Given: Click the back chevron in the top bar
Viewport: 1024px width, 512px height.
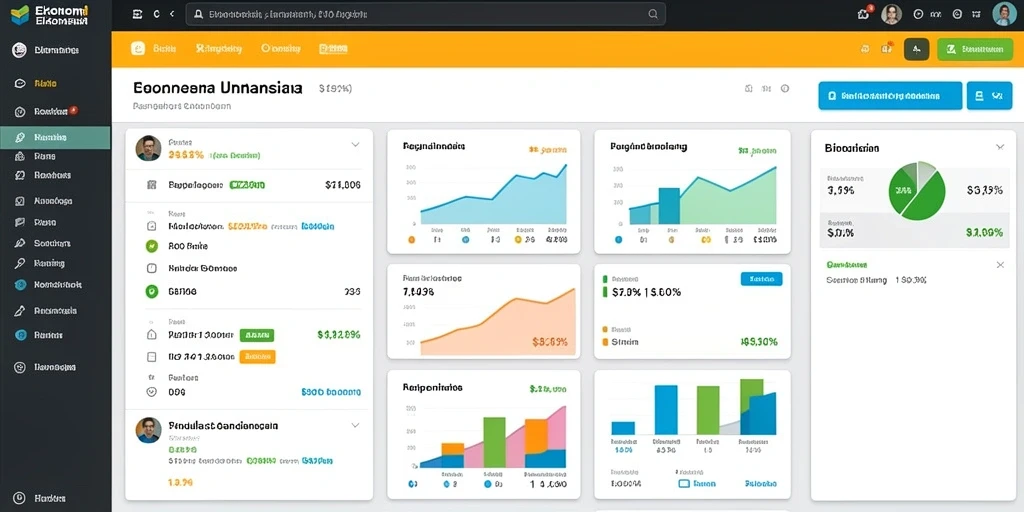Looking at the screenshot, I should point(172,13).
